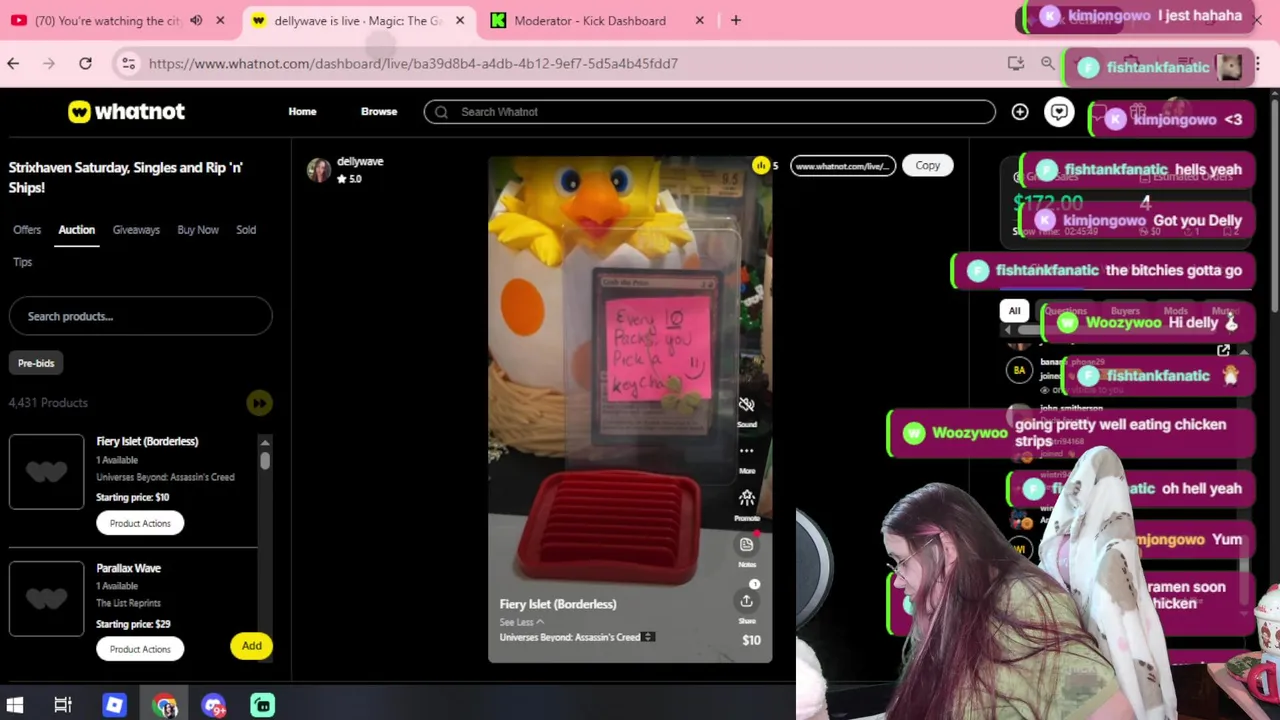Screen dimensions: 1280x720
Task: Open the Notes icon on the stream
Action: (x=746, y=545)
